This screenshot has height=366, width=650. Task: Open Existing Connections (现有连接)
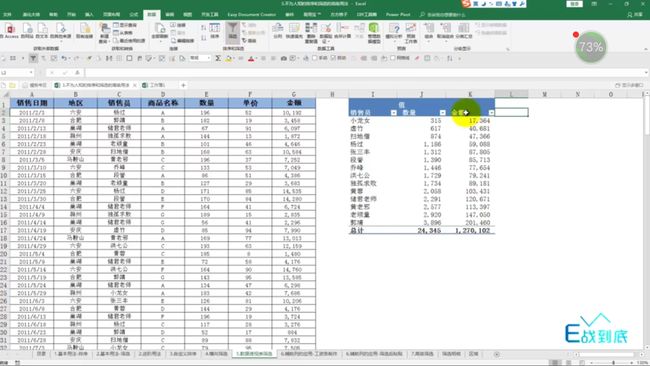[x=85, y=31]
